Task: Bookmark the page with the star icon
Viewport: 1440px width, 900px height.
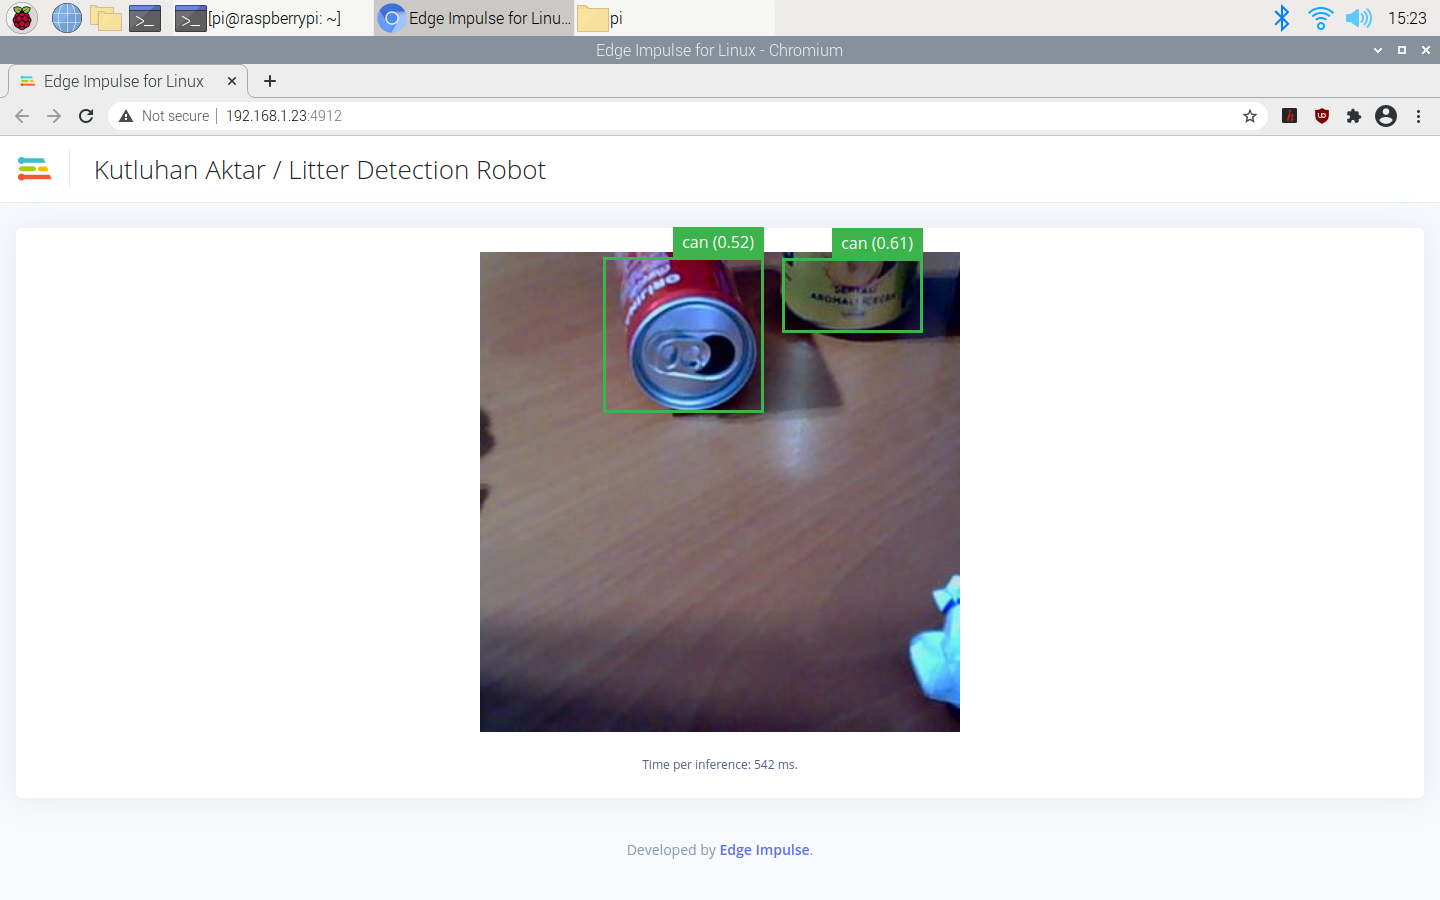Action: pyautogui.click(x=1249, y=116)
